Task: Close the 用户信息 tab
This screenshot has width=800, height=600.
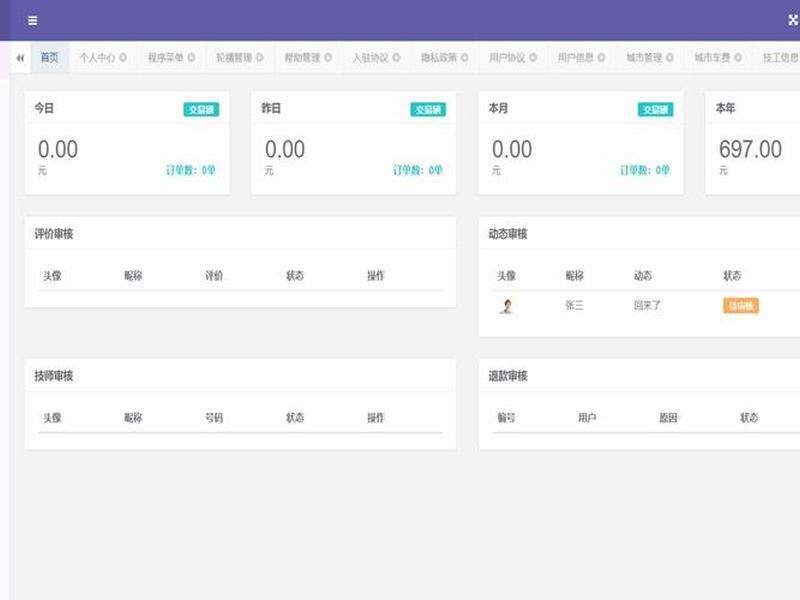Action: click(x=602, y=58)
